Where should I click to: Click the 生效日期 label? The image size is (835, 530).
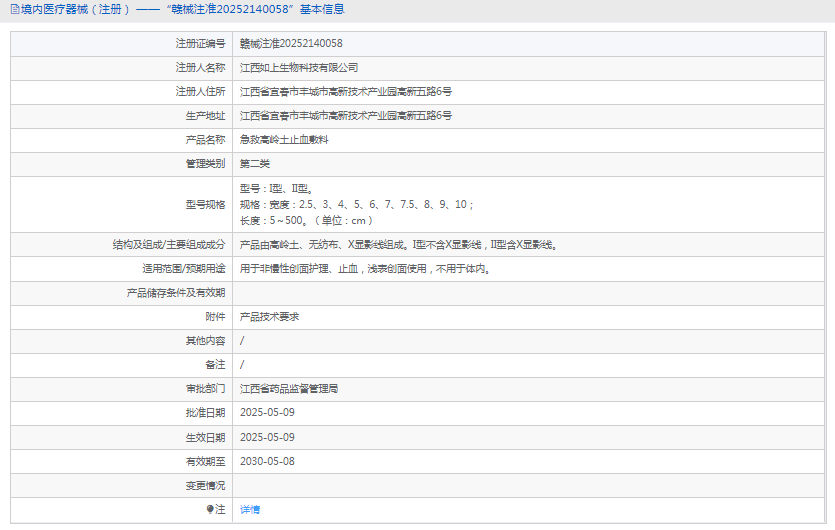pos(206,437)
